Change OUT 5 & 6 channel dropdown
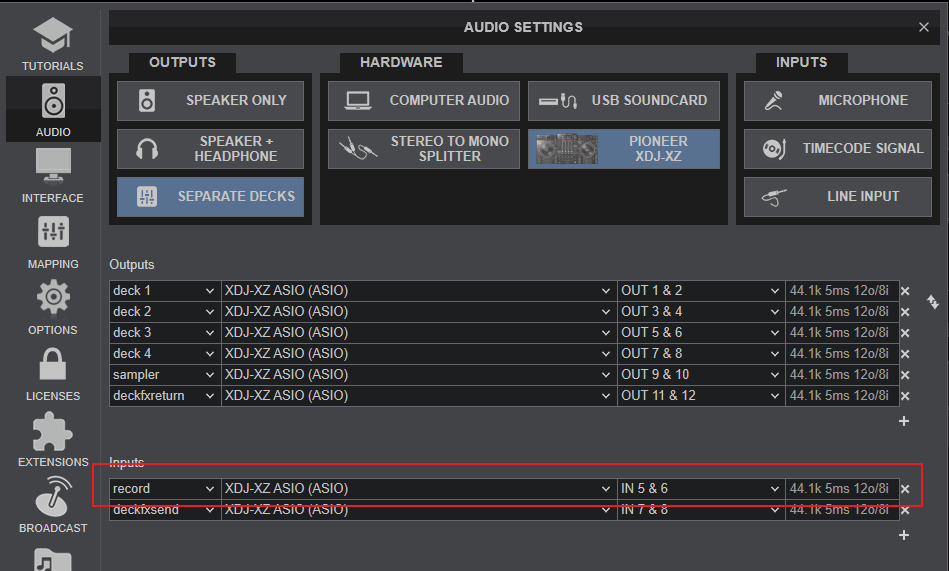949x571 pixels. point(701,332)
